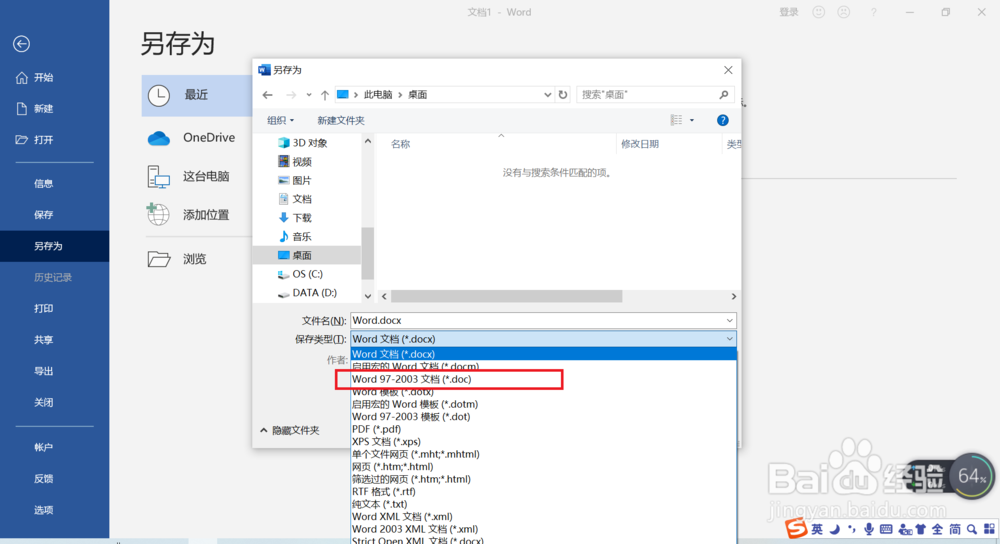Click 此电脑 in the address path
The image size is (1000, 544).
pos(378,95)
